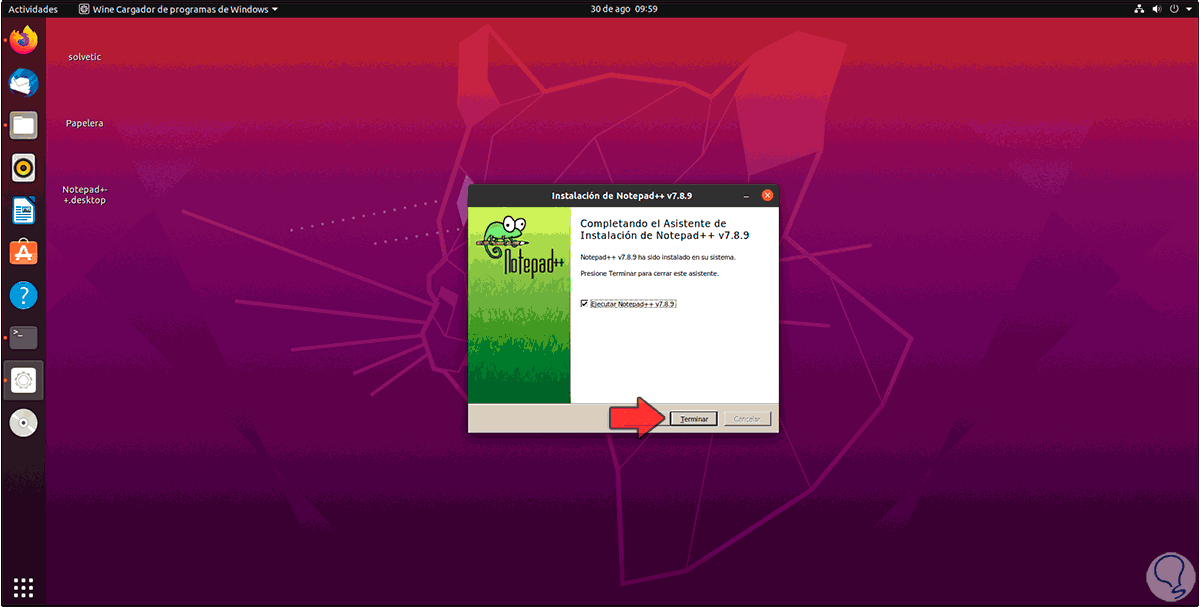Click Terminar to finish installation

coord(694,419)
